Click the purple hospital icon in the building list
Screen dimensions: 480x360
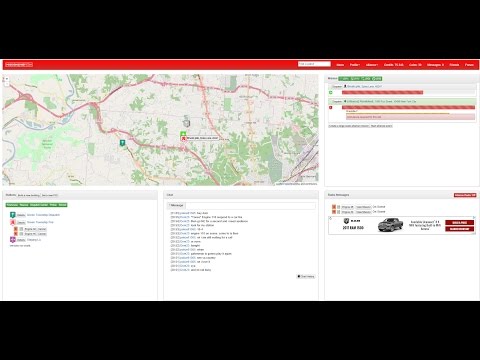pos(13,240)
